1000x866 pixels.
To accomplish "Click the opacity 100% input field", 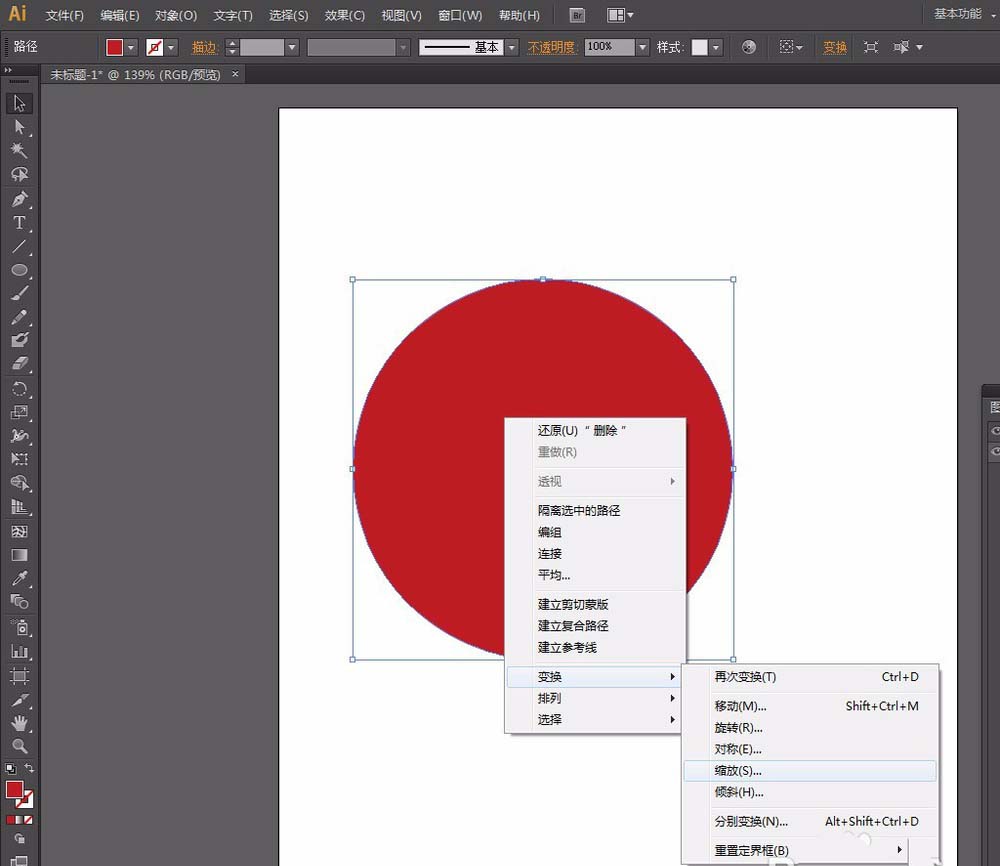I will (610, 47).
